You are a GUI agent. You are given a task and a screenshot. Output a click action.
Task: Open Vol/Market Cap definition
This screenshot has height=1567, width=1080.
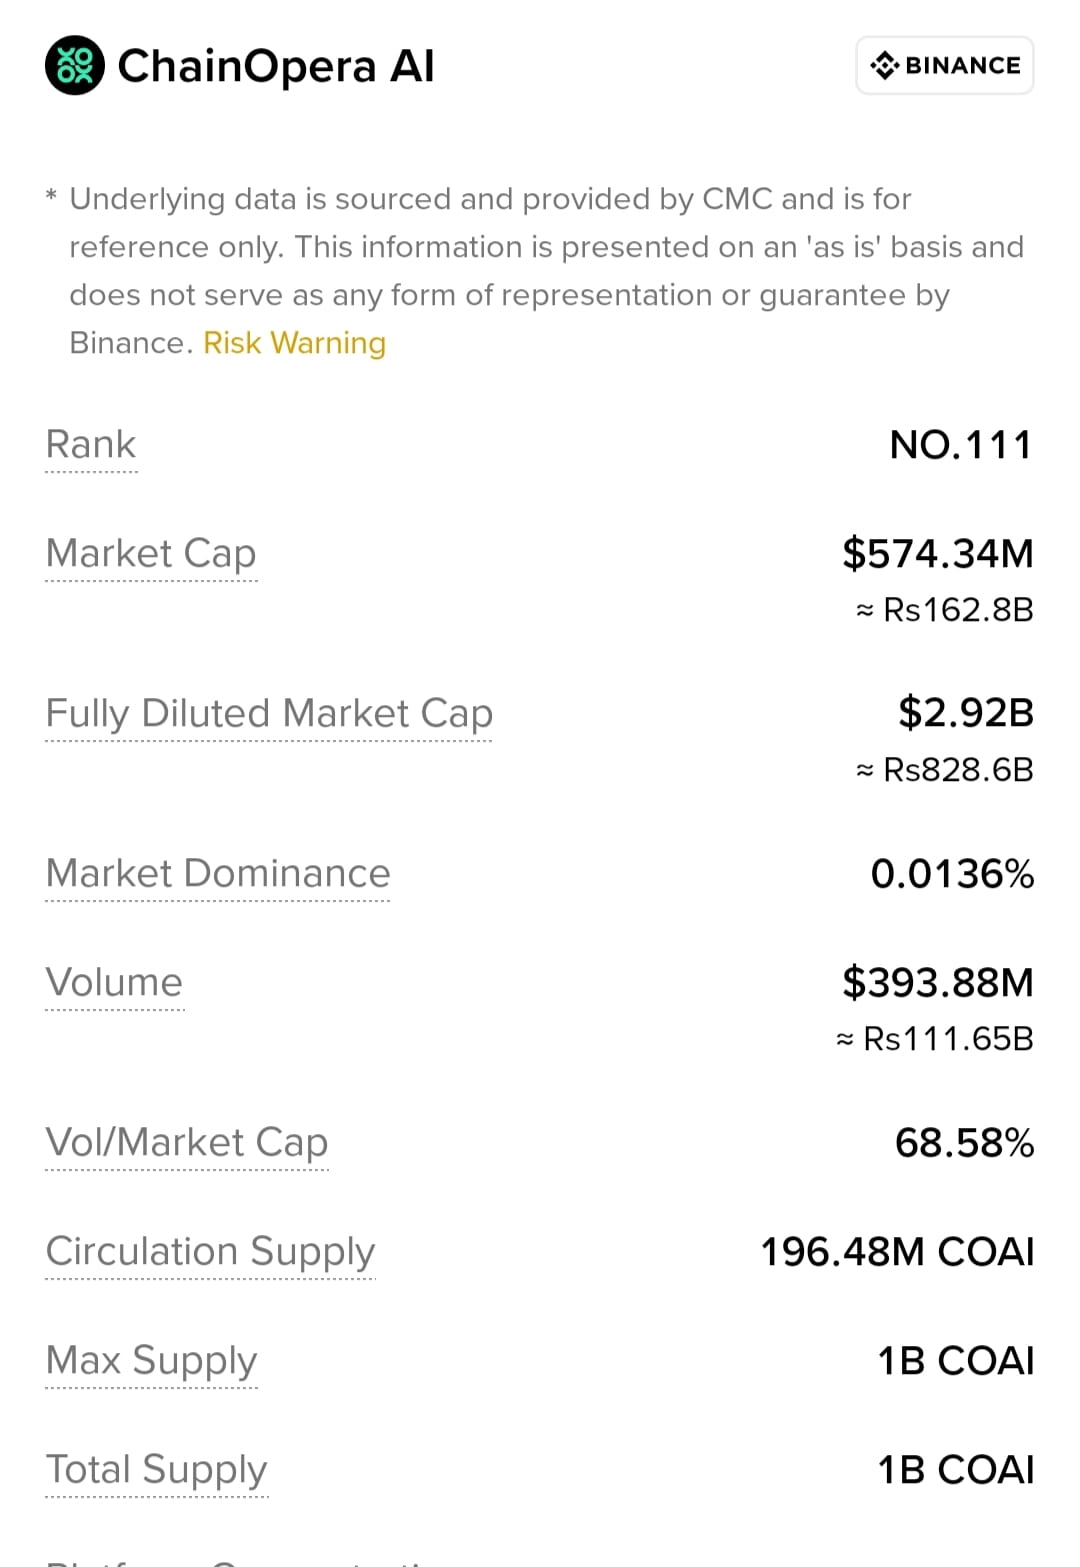pos(187,1142)
